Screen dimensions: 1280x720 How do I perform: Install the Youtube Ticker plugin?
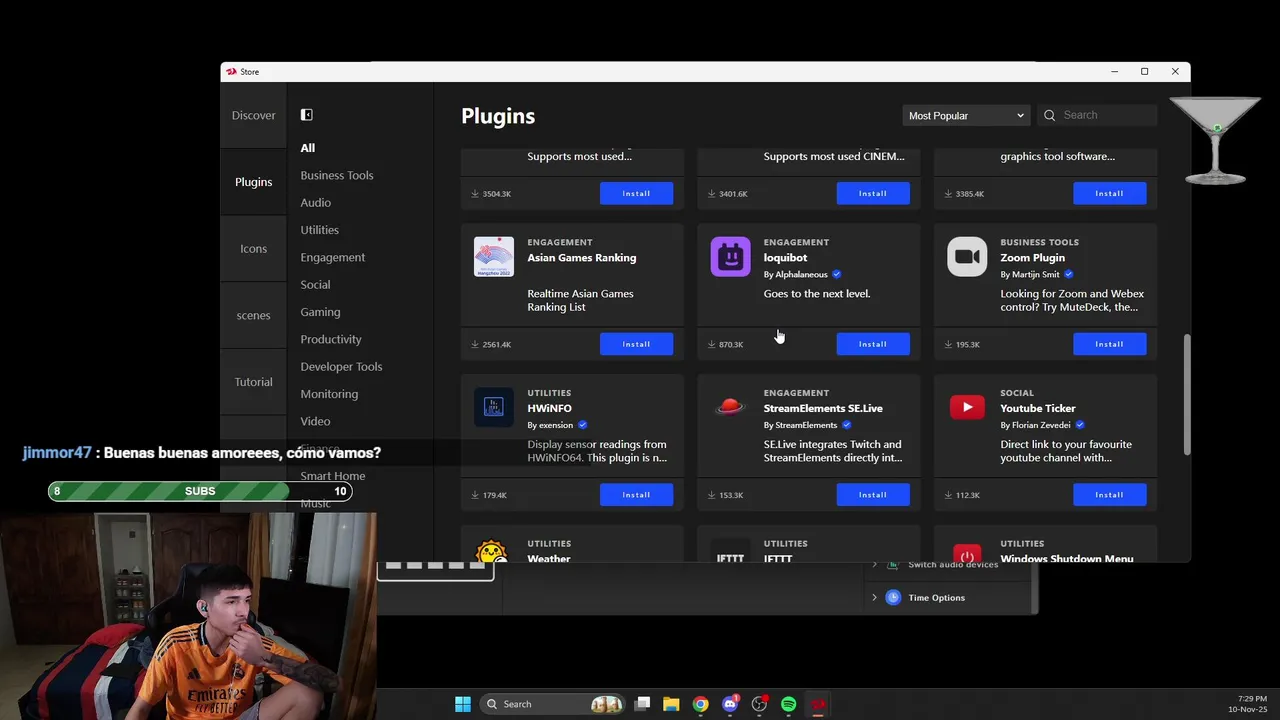coord(1109,494)
